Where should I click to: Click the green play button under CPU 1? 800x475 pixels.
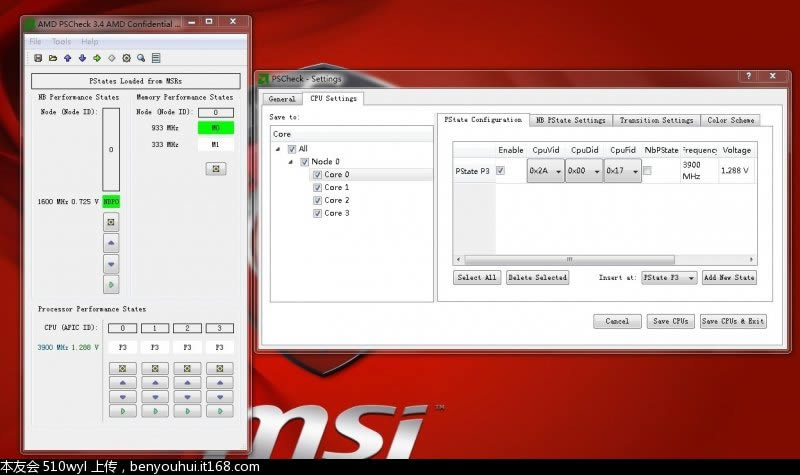[x=155, y=411]
